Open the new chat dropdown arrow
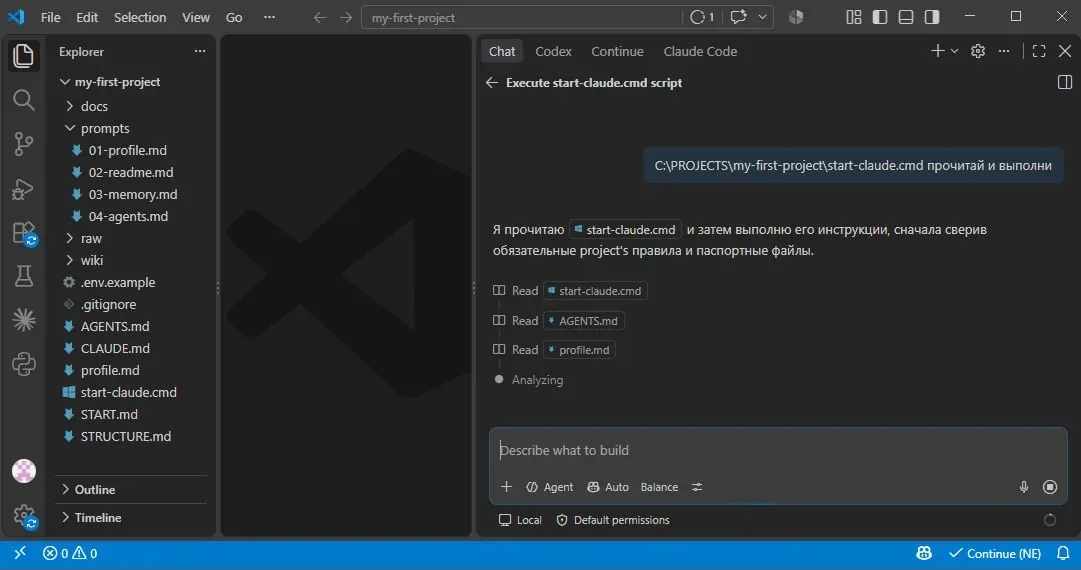1081x570 pixels. pyautogui.click(x=954, y=51)
